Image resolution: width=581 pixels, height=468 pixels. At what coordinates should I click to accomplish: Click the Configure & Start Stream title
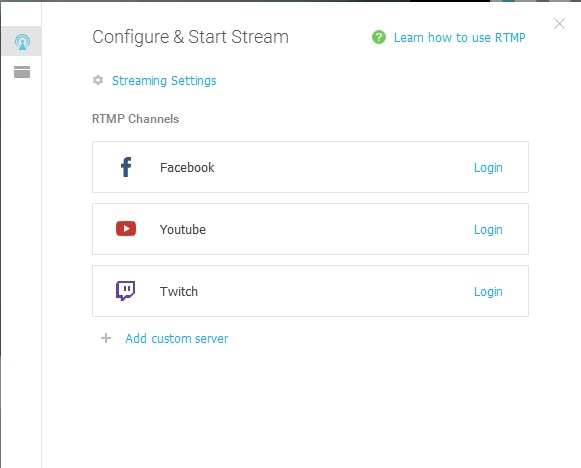click(x=190, y=37)
